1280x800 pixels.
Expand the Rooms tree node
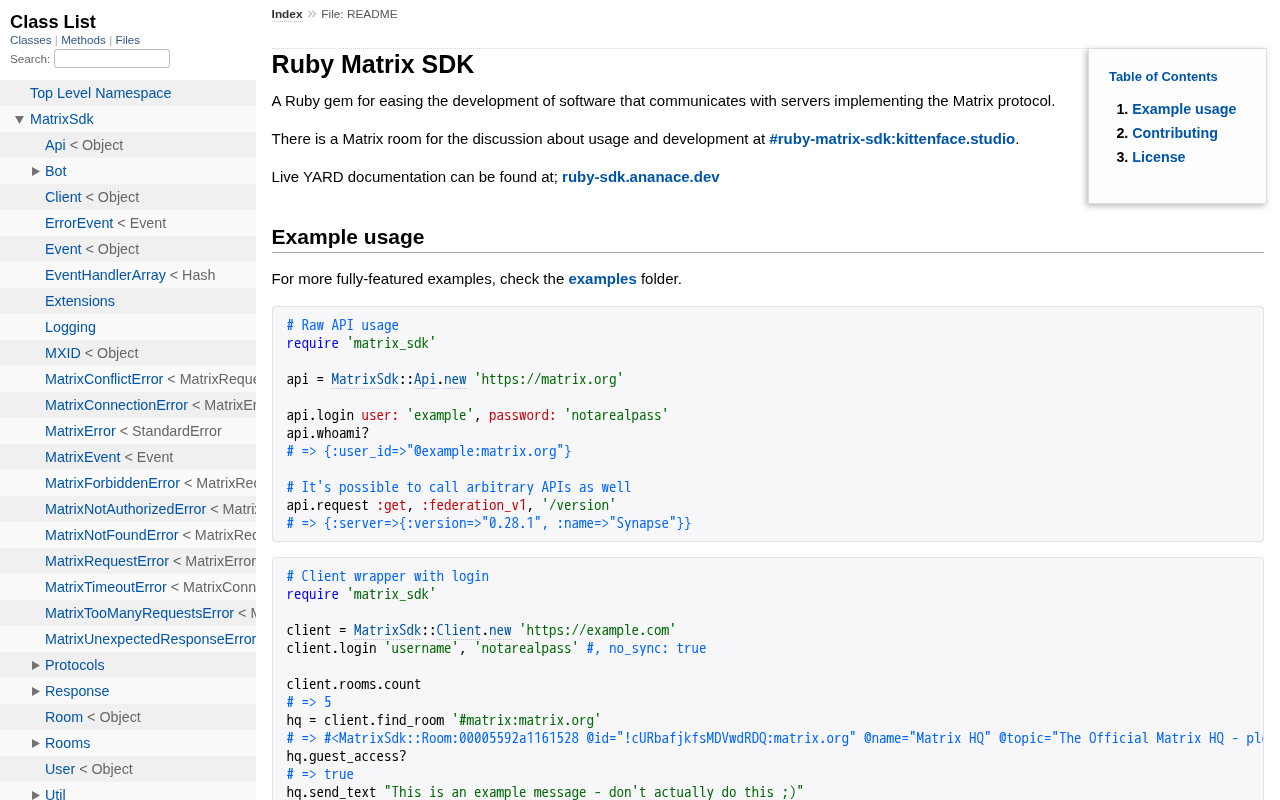point(36,743)
